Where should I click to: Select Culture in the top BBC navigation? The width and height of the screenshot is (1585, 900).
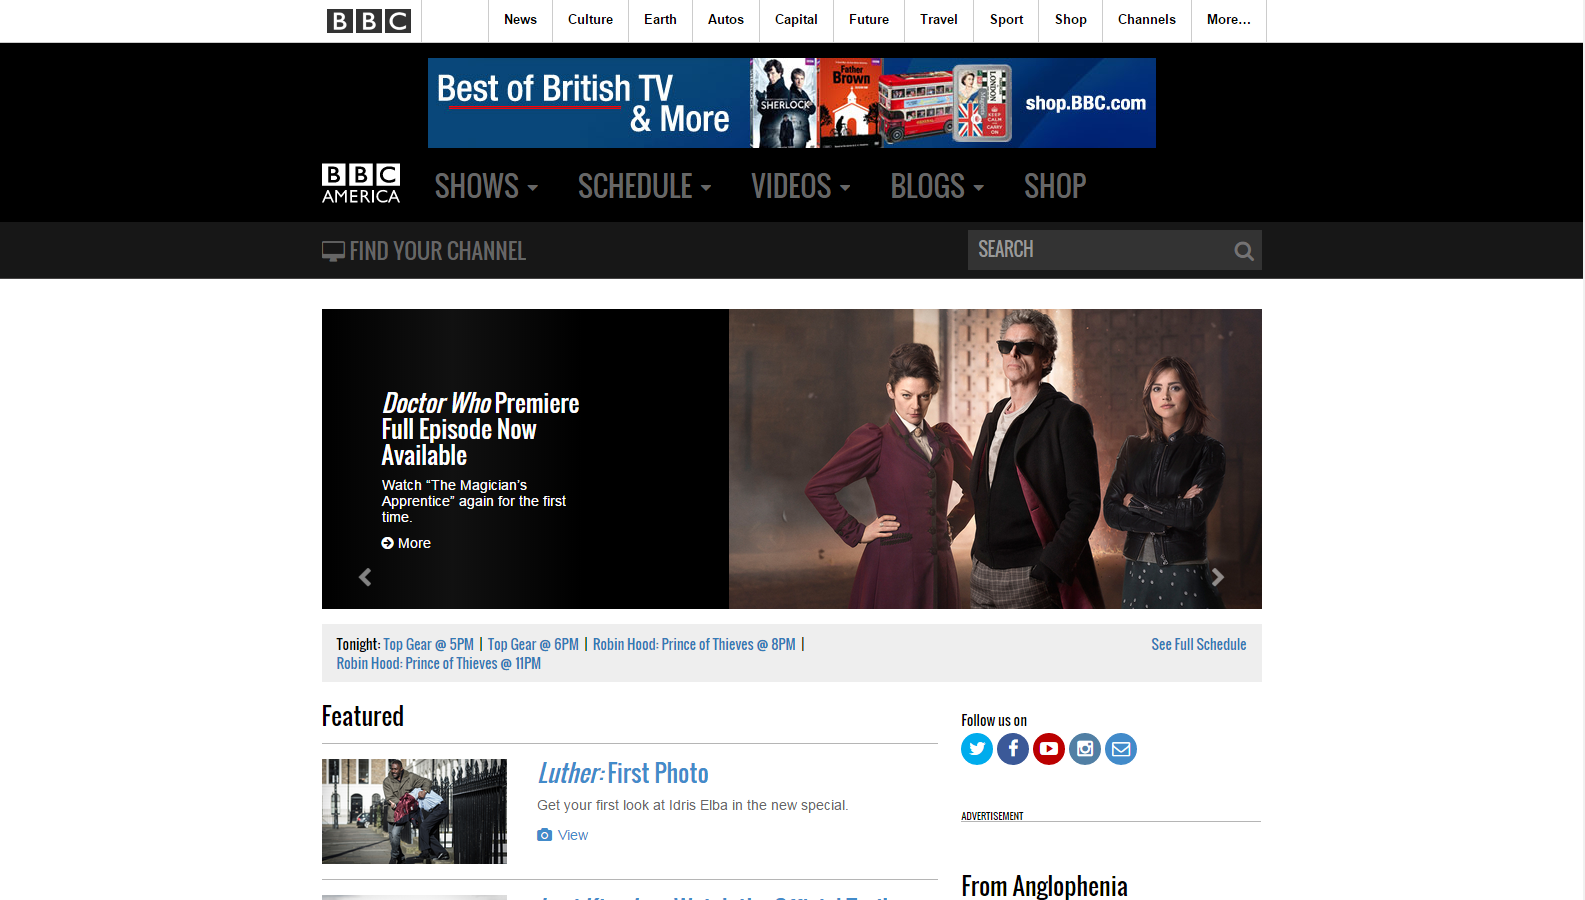590,20
